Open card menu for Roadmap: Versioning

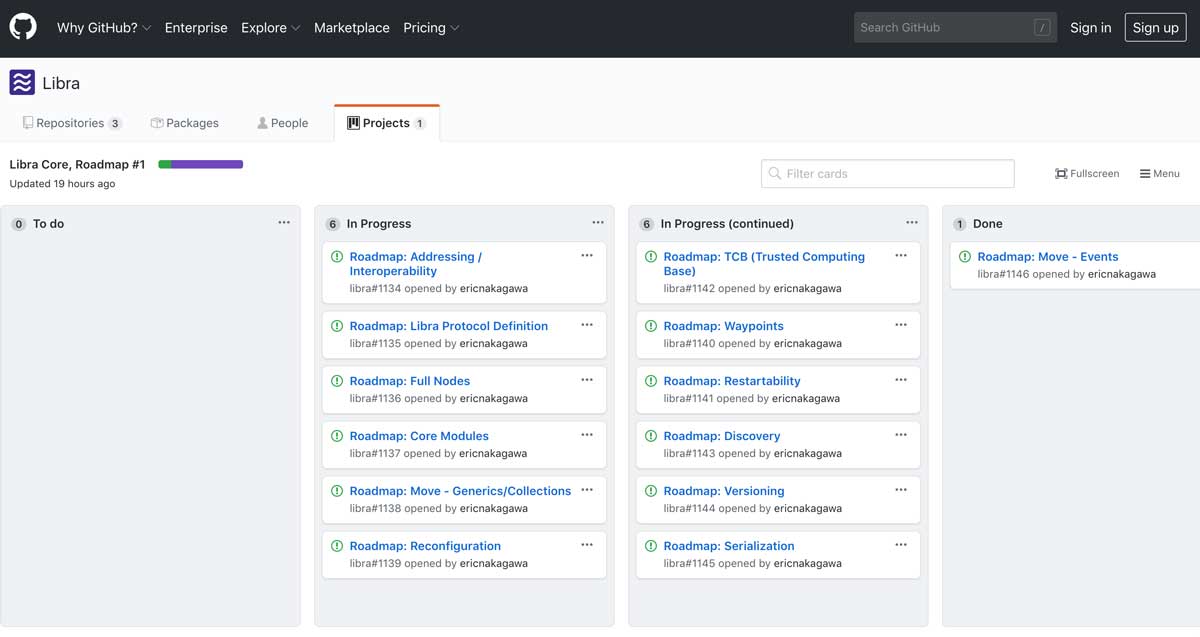point(901,490)
